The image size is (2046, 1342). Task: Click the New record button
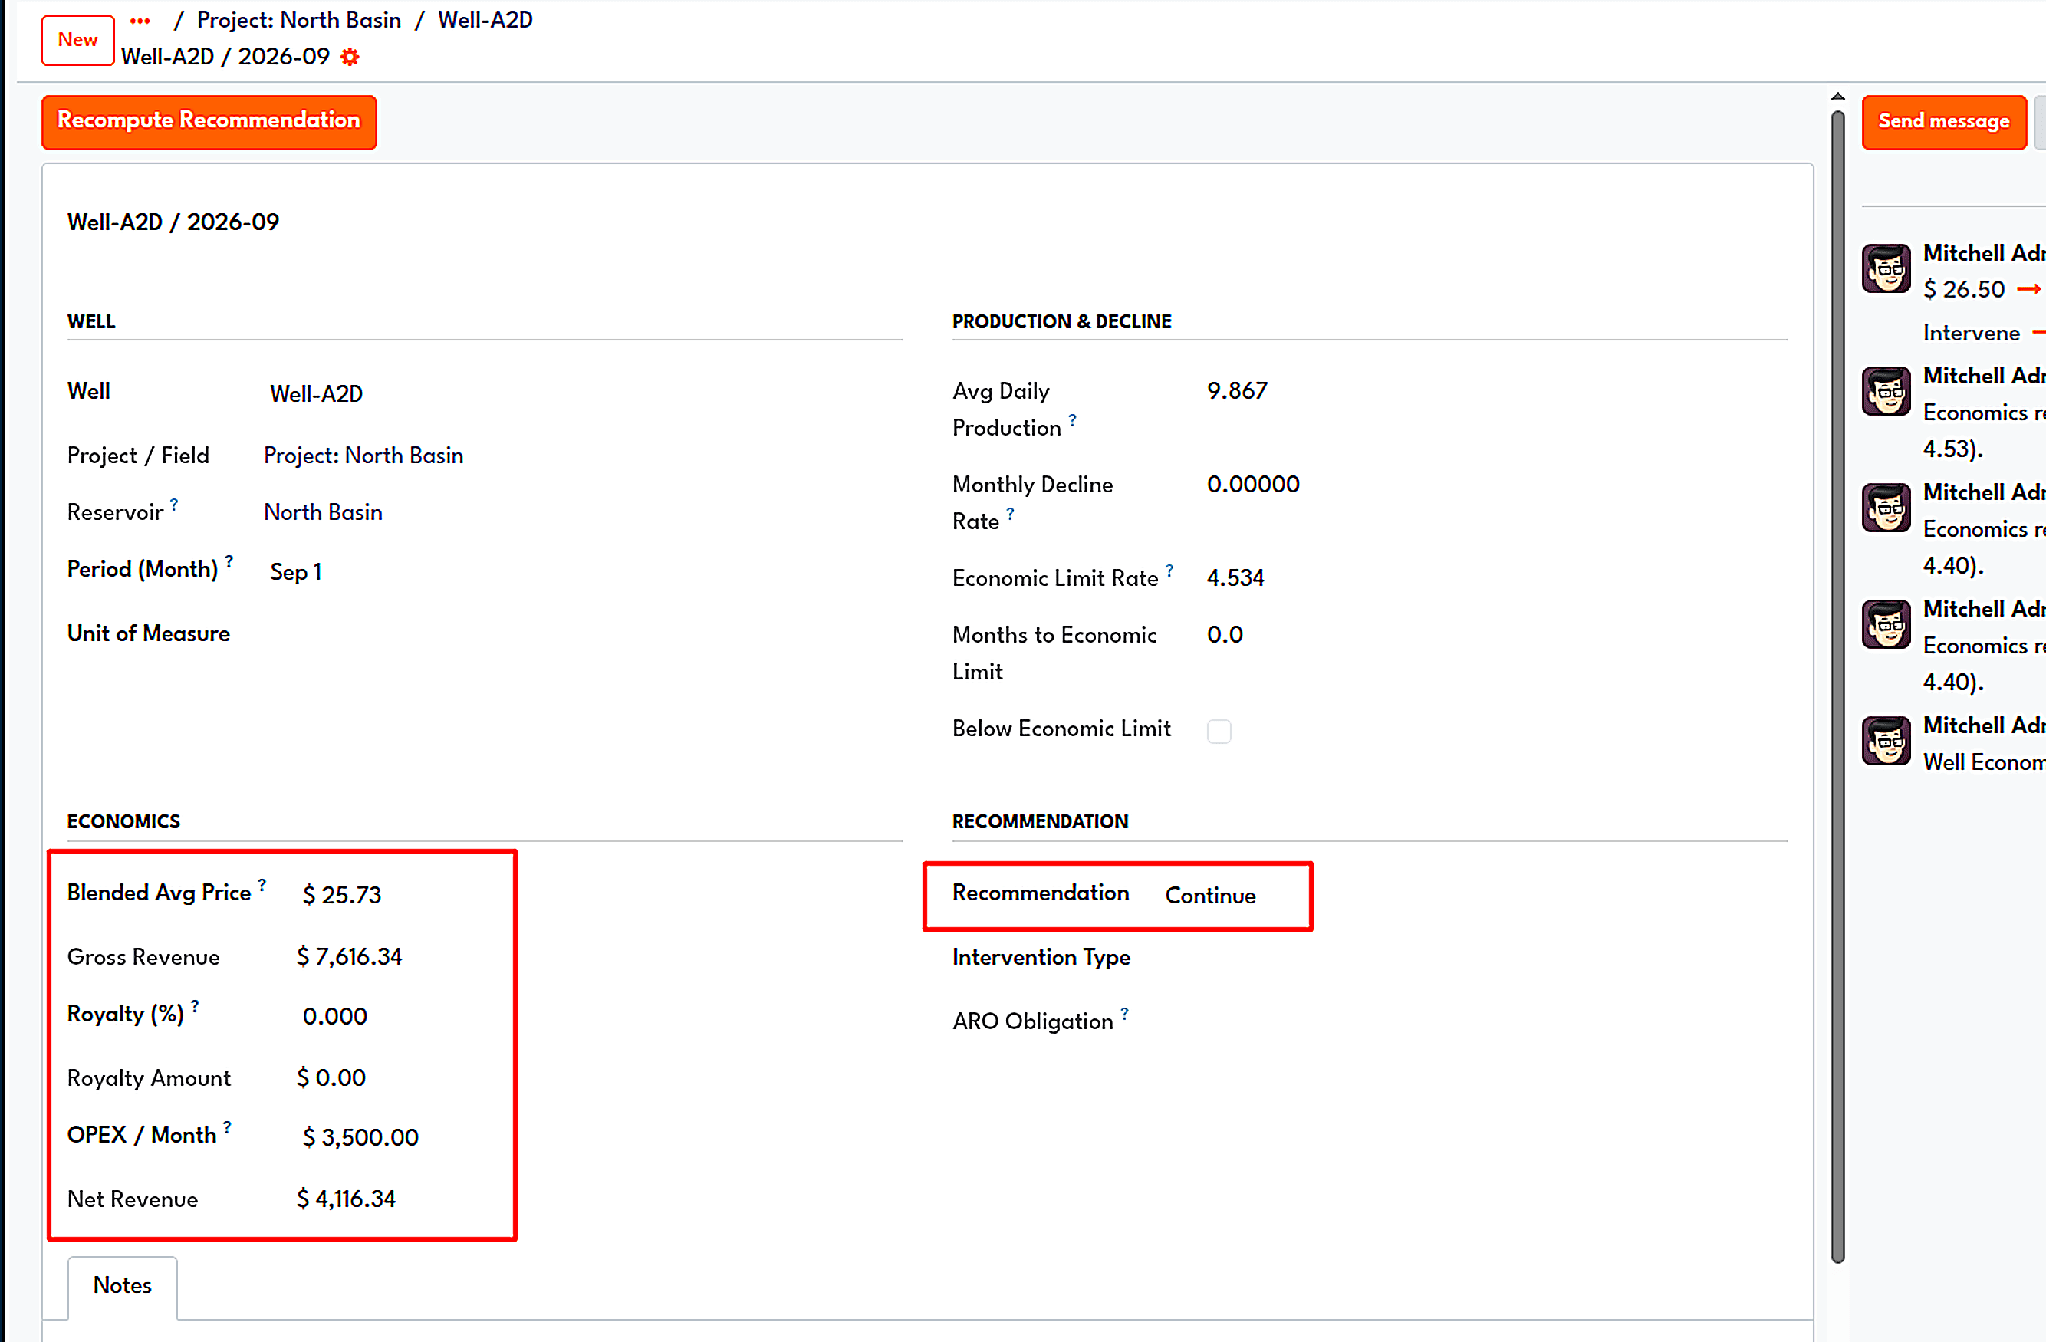78,40
